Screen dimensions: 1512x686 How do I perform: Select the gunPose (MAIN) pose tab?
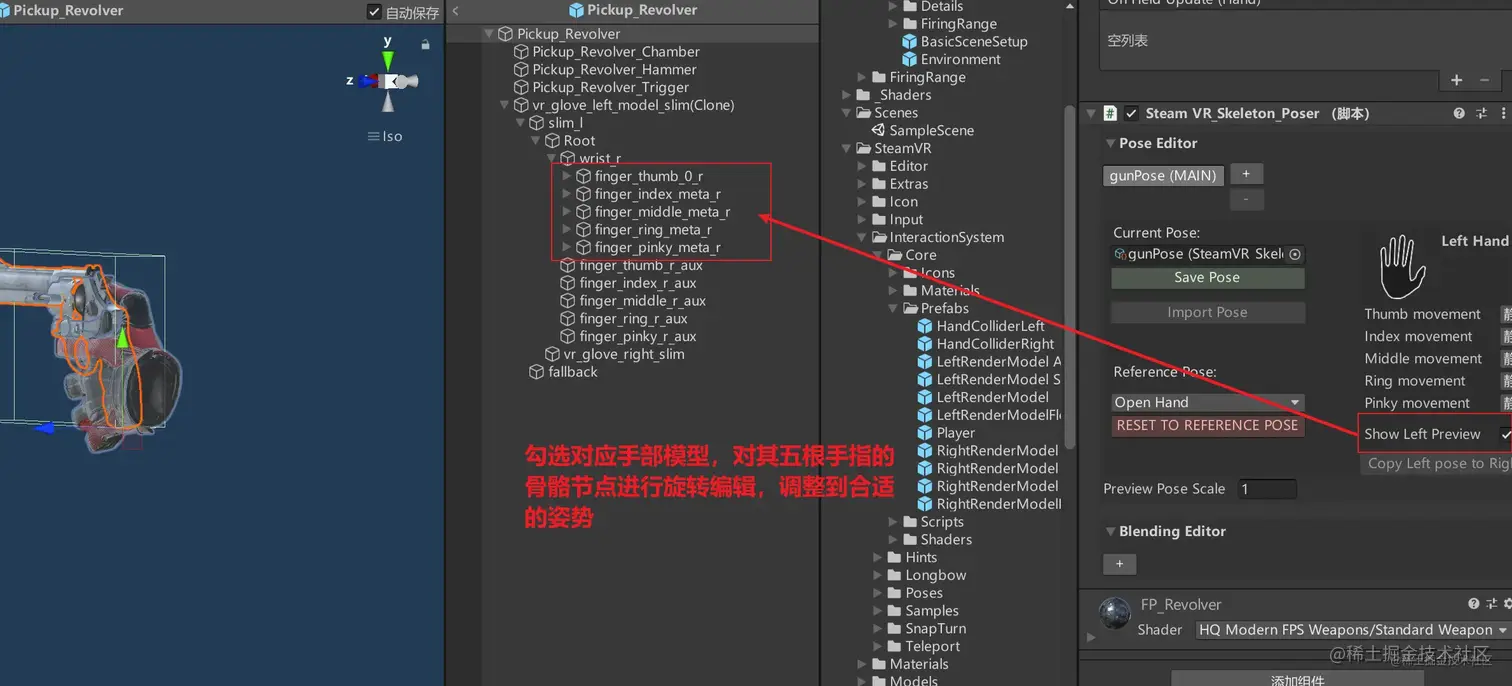tap(1163, 175)
